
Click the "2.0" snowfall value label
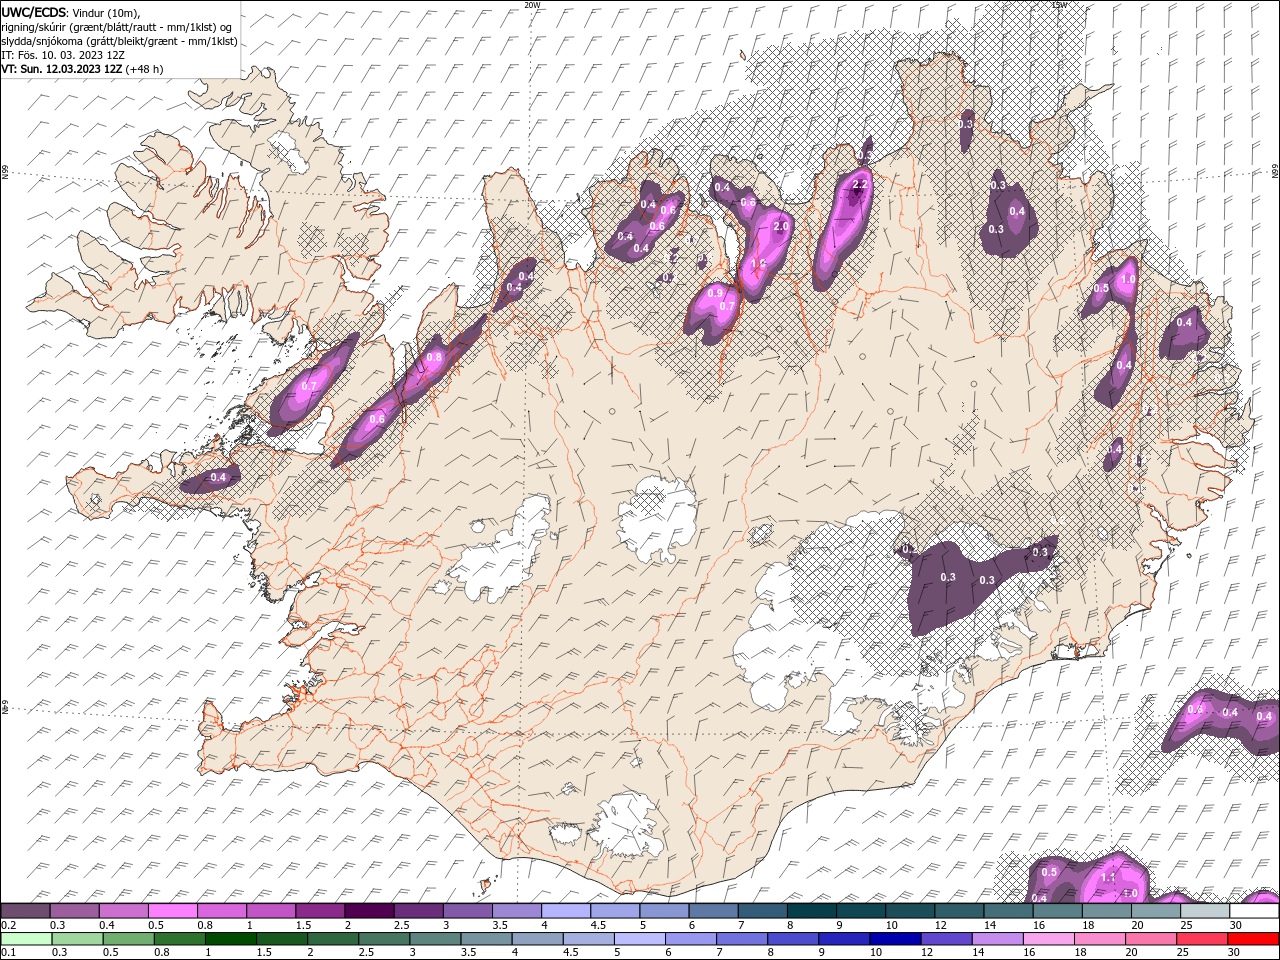781,227
